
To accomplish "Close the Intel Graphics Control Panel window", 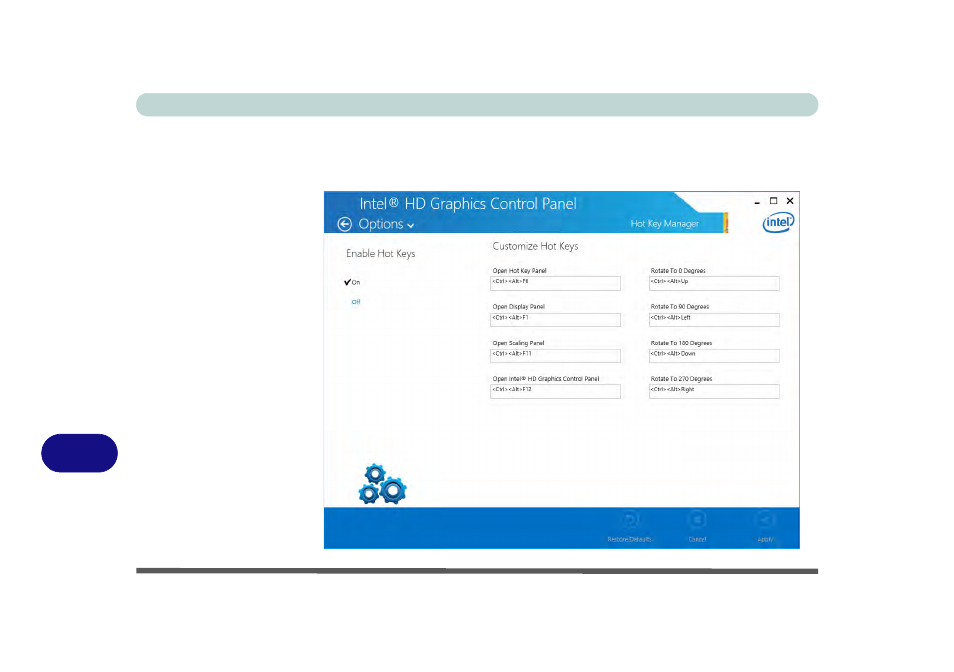I will point(790,201).
